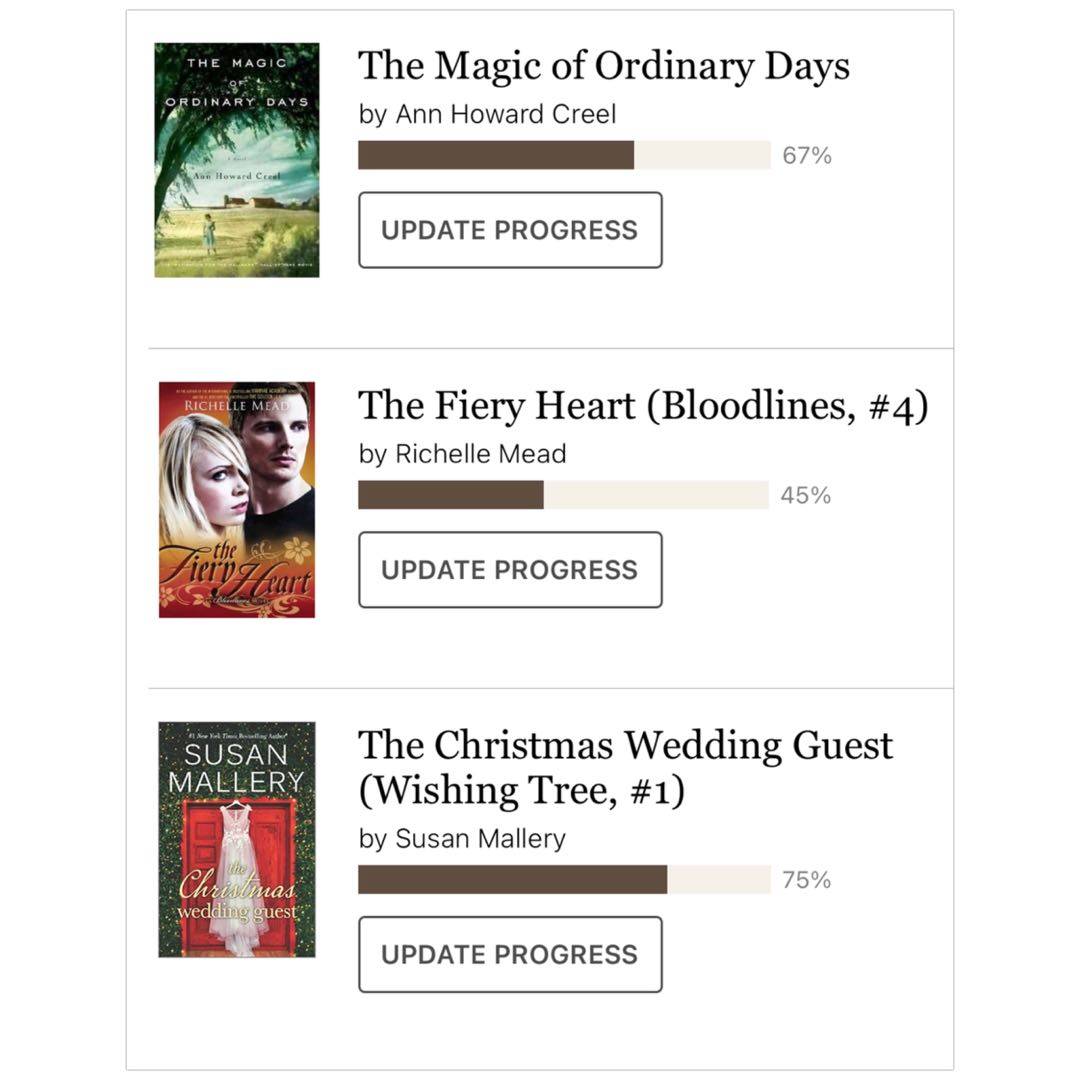1080x1080 pixels.
Task: Click the 67% progress bar filled portion
Action: tap(496, 155)
